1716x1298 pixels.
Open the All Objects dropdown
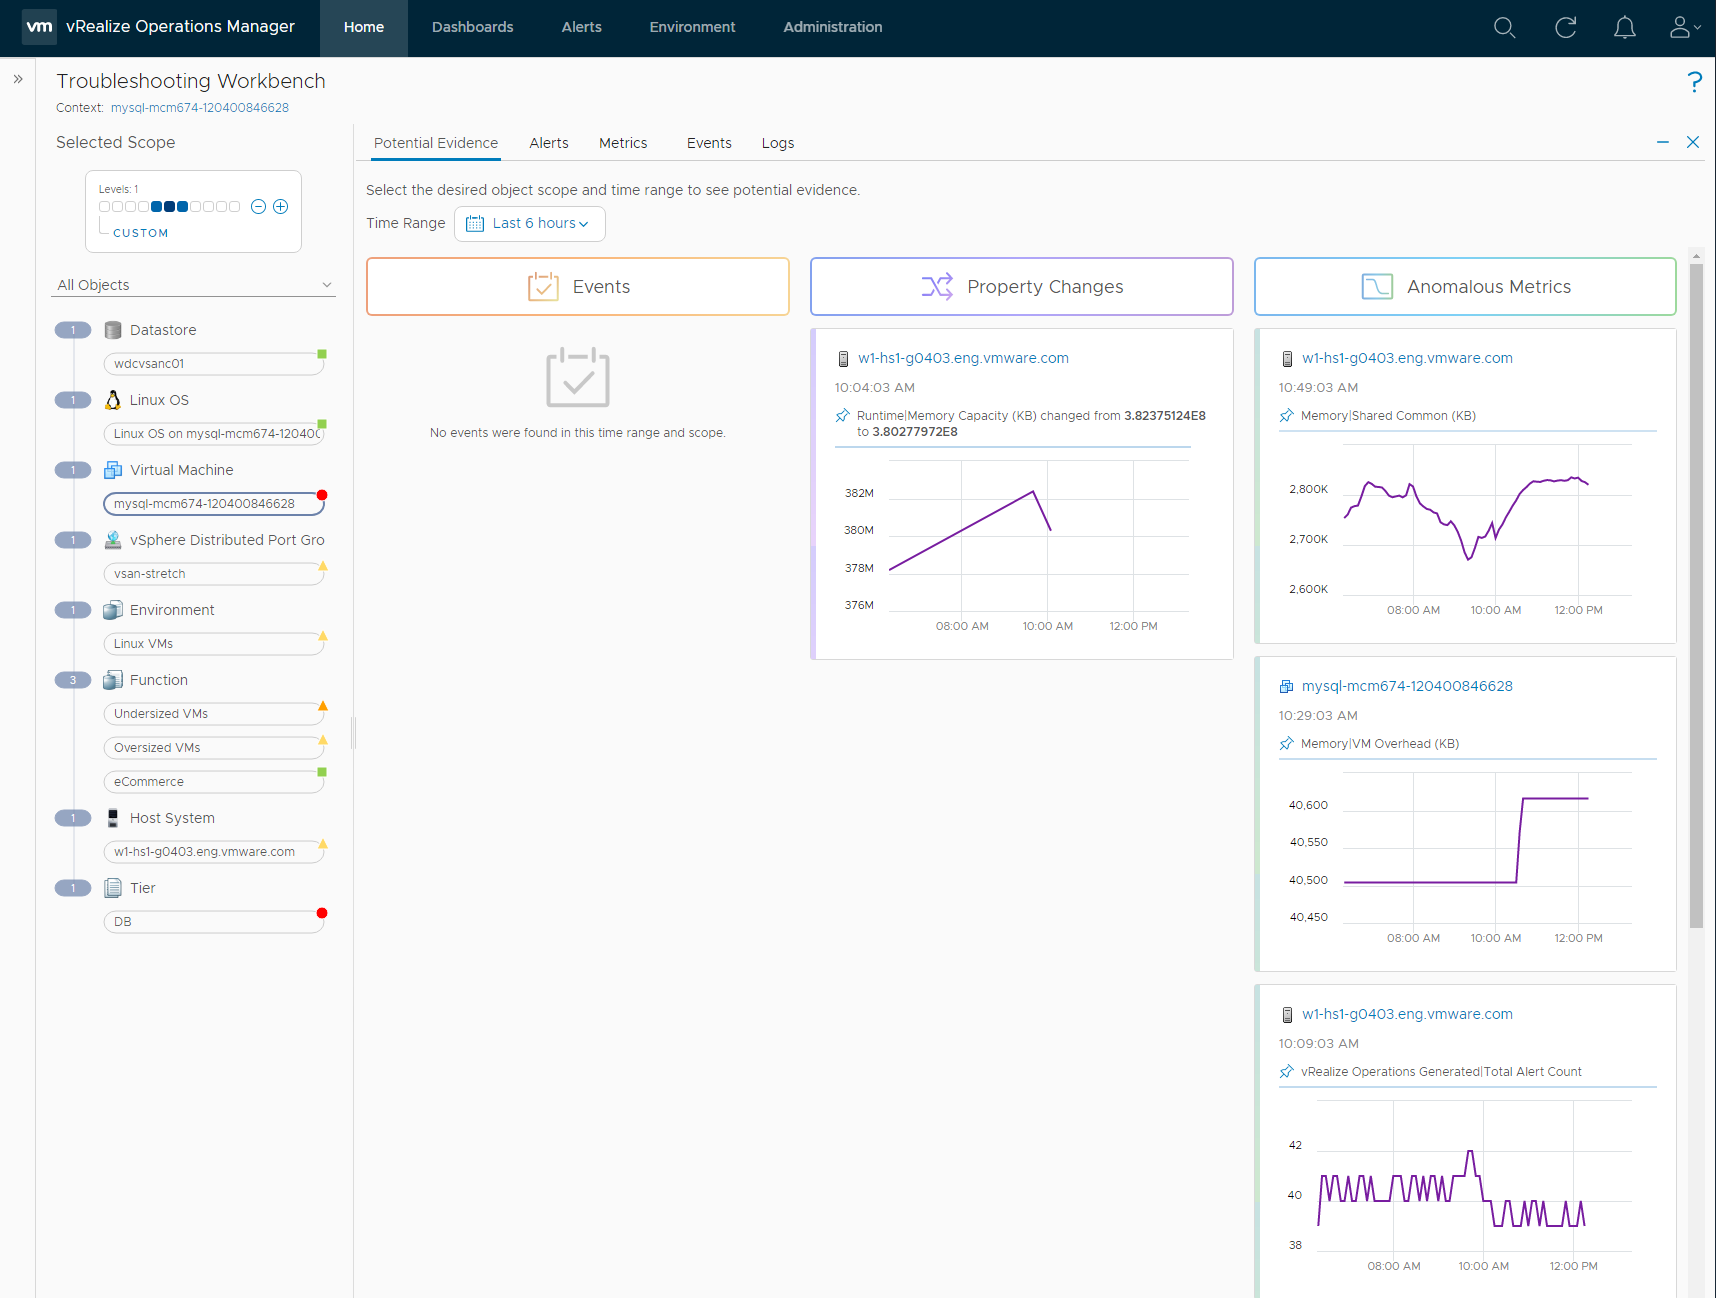click(194, 285)
